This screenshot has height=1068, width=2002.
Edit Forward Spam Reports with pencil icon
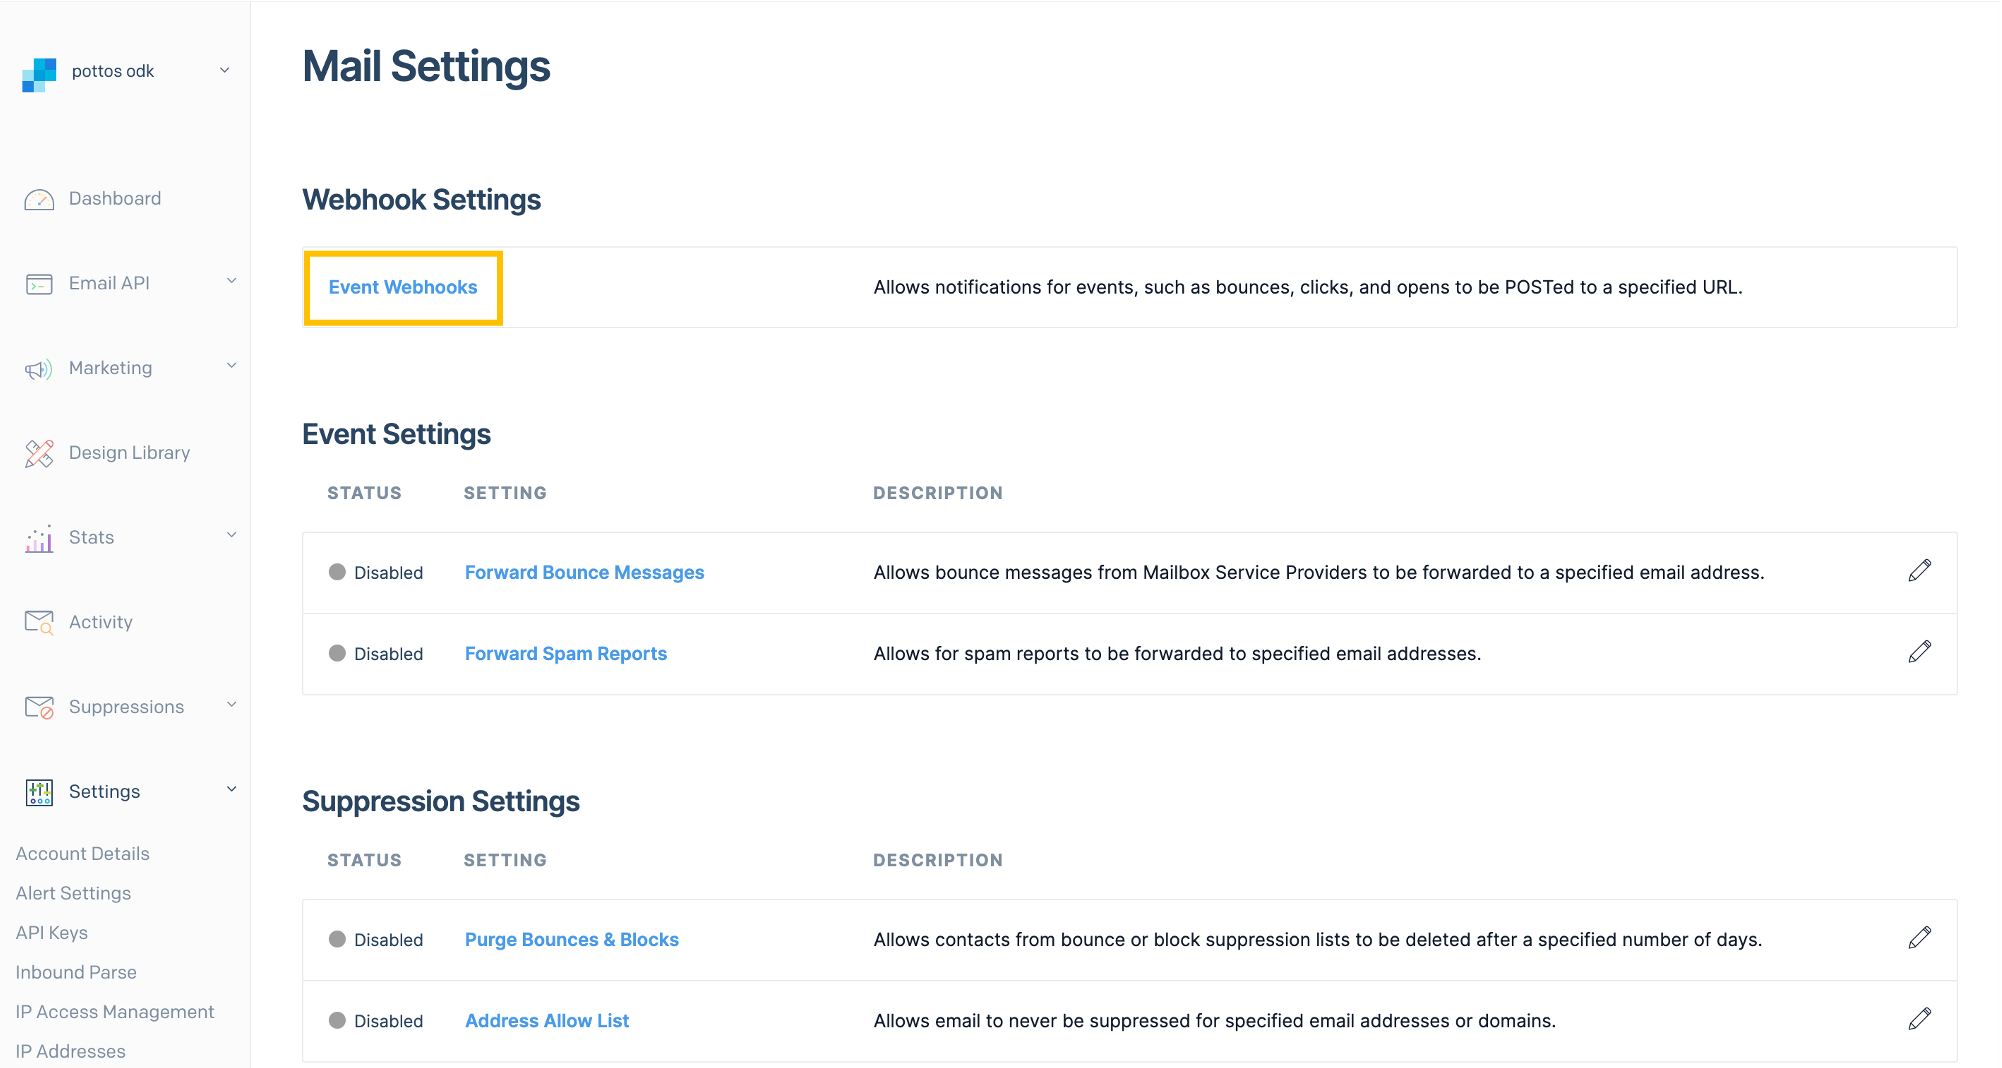[1919, 652]
